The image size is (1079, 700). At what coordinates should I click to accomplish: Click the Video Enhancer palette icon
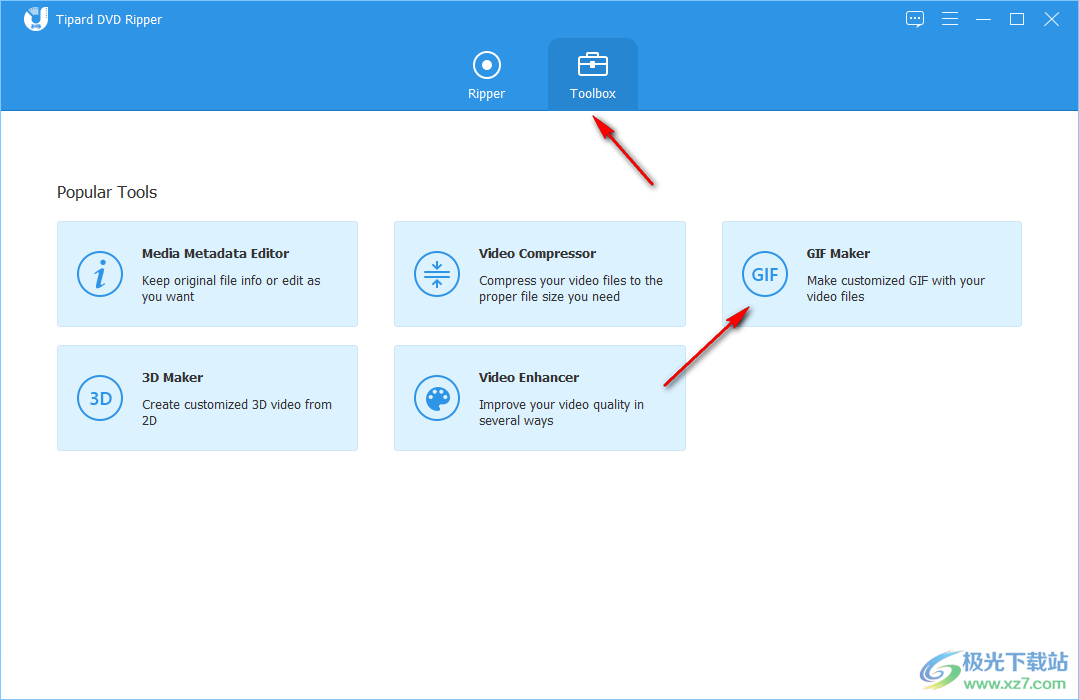437,398
